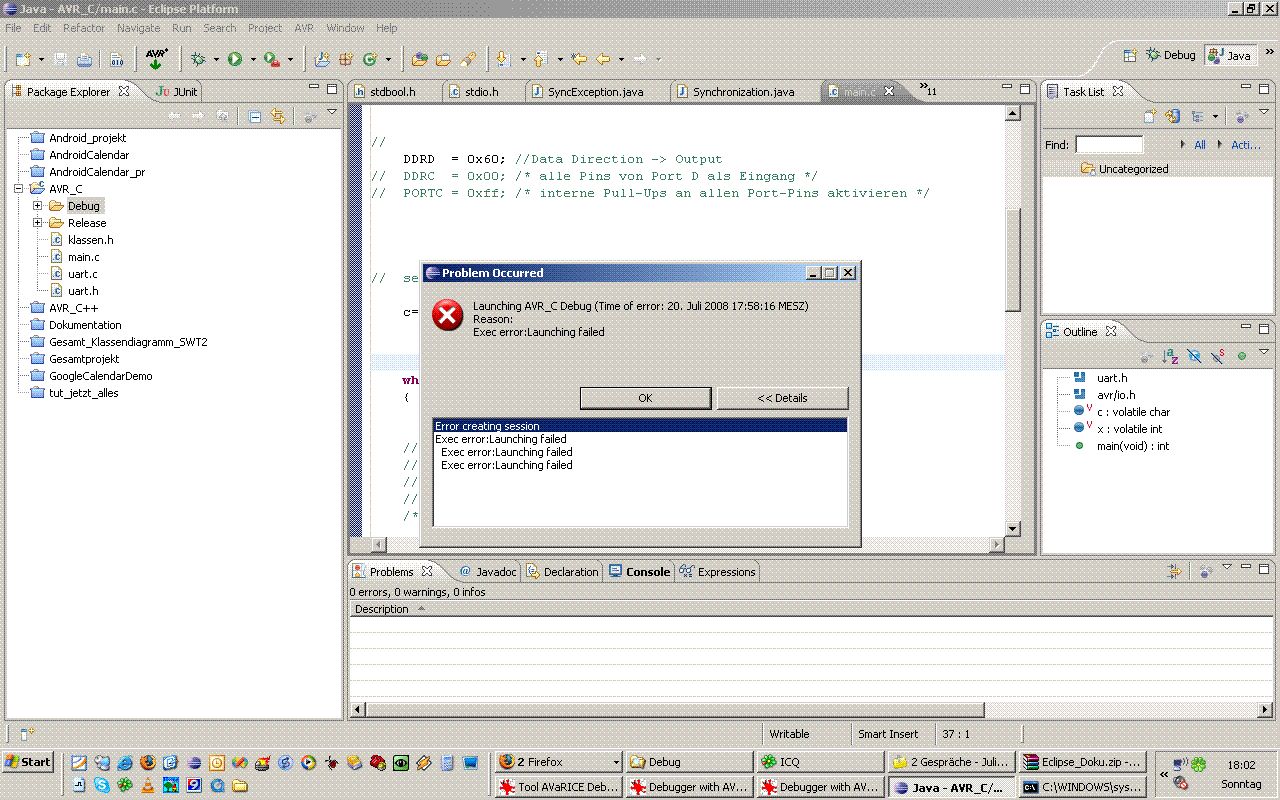Open the Run button dropdown arrow
The height and width of the screenshot is (800, 1280).
(x=252, y=60)
